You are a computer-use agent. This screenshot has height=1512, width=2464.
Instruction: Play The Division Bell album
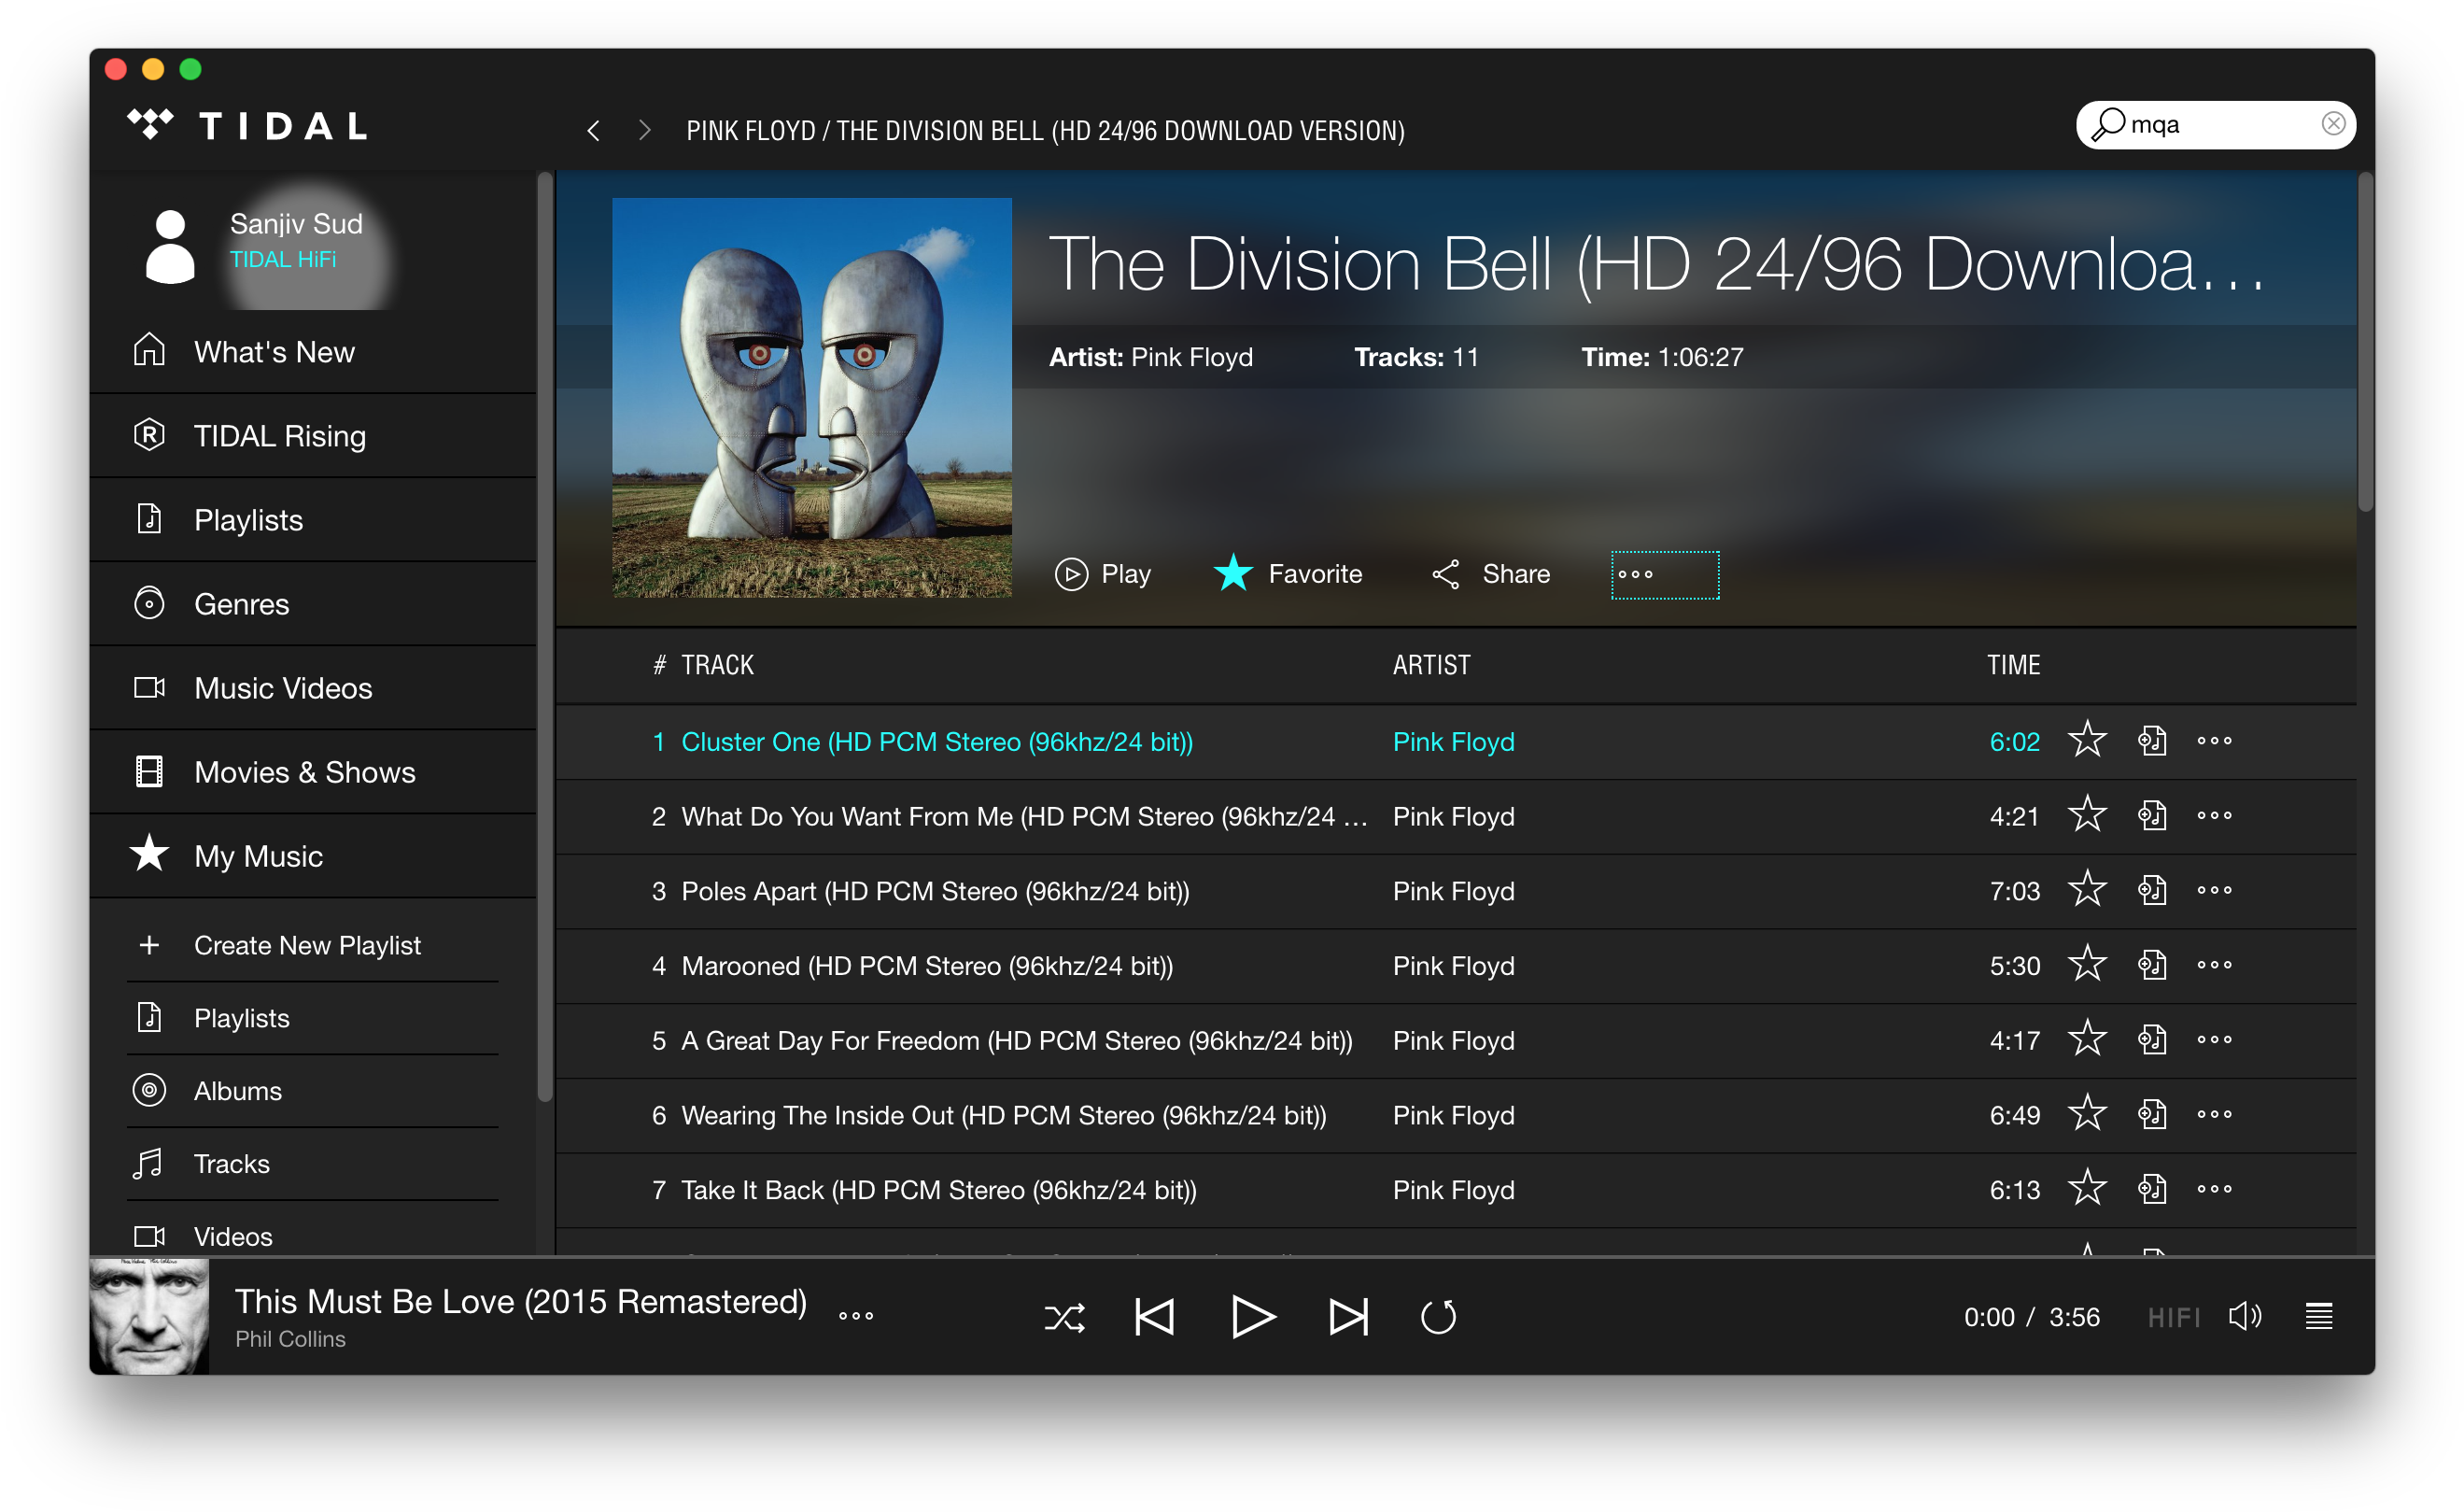click(x=1103, y=574)
